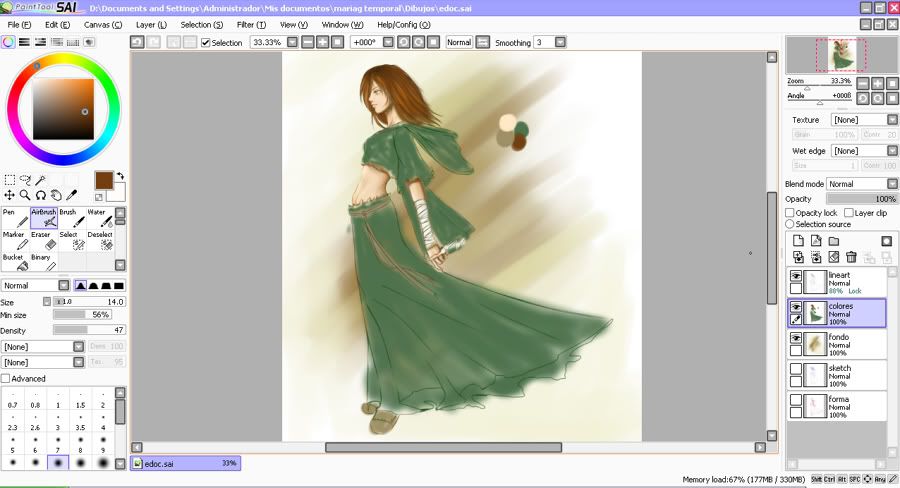Toggle the Selection checkbox in toolbar
Screen dimensions: 900x488
205,42
